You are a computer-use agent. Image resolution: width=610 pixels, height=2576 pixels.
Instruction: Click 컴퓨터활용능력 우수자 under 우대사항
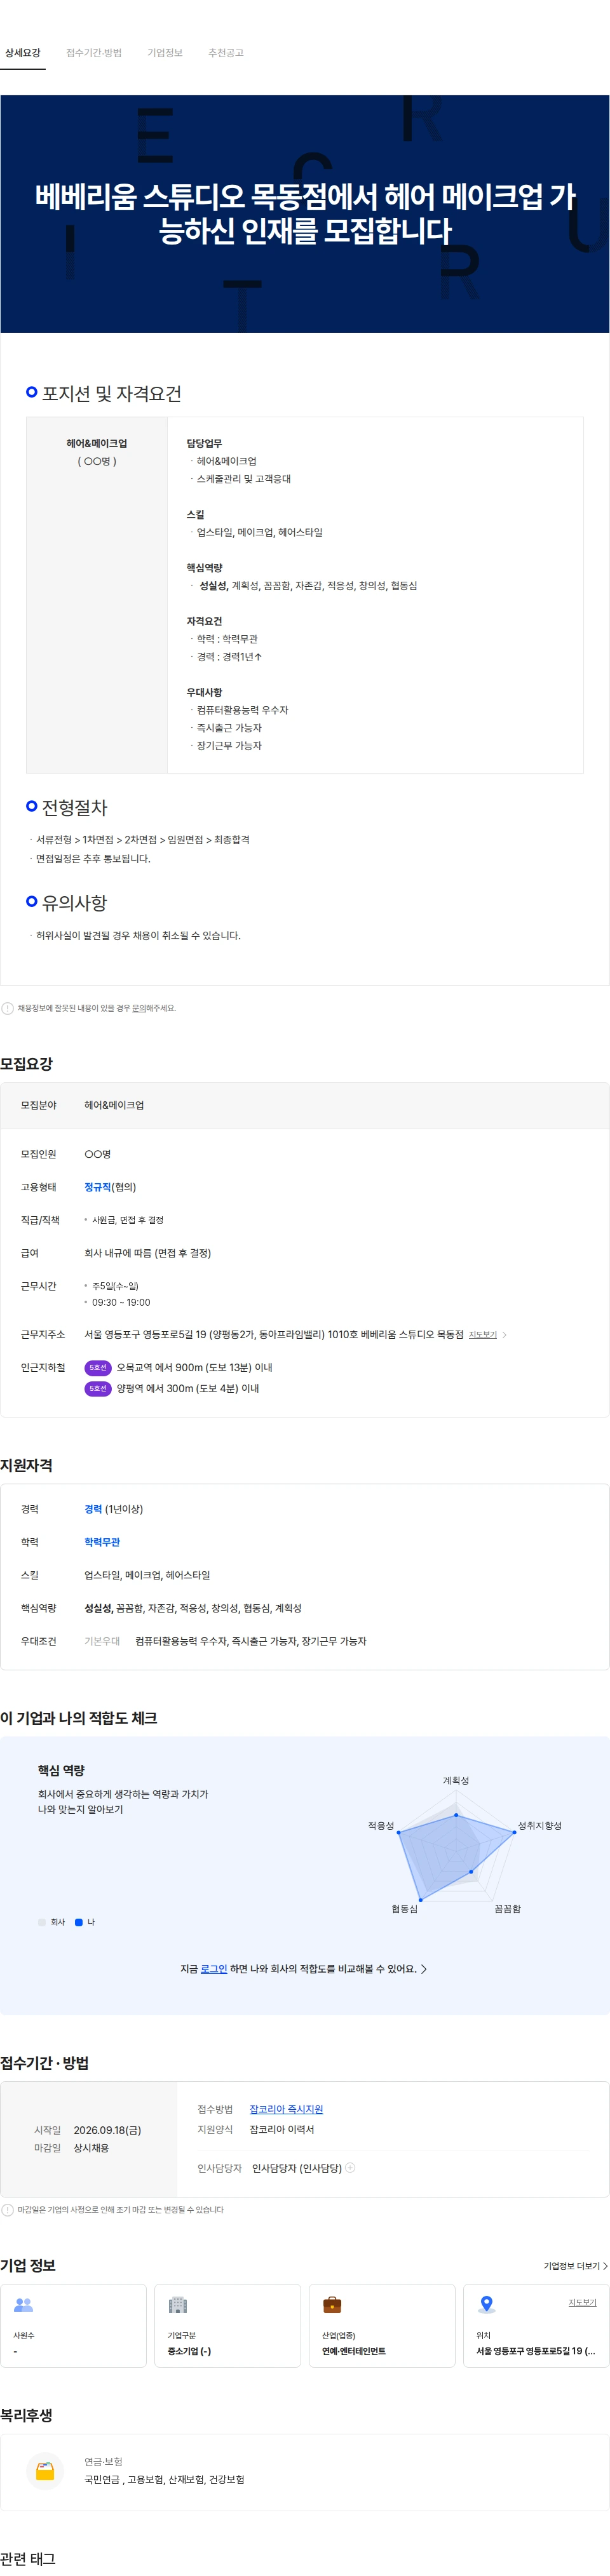(242, 710)
